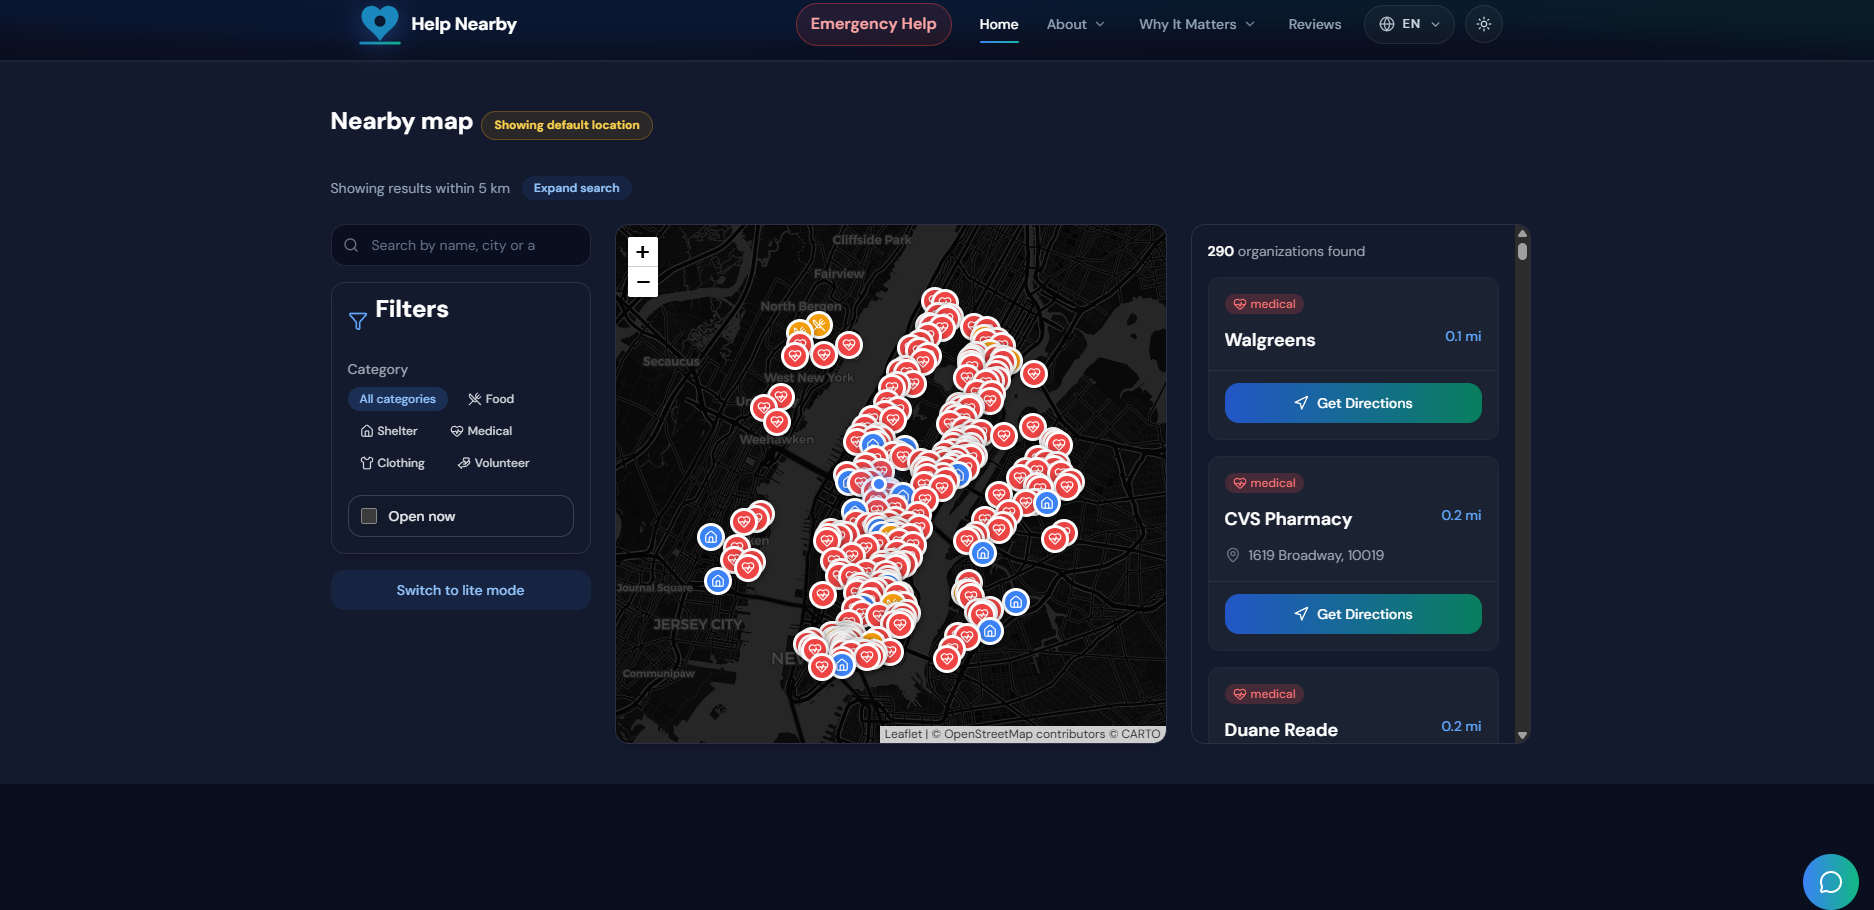This screenshot has height=910, width=1874.
Task: Click the Emergency Help button
Action: click(x=873, y=24)
